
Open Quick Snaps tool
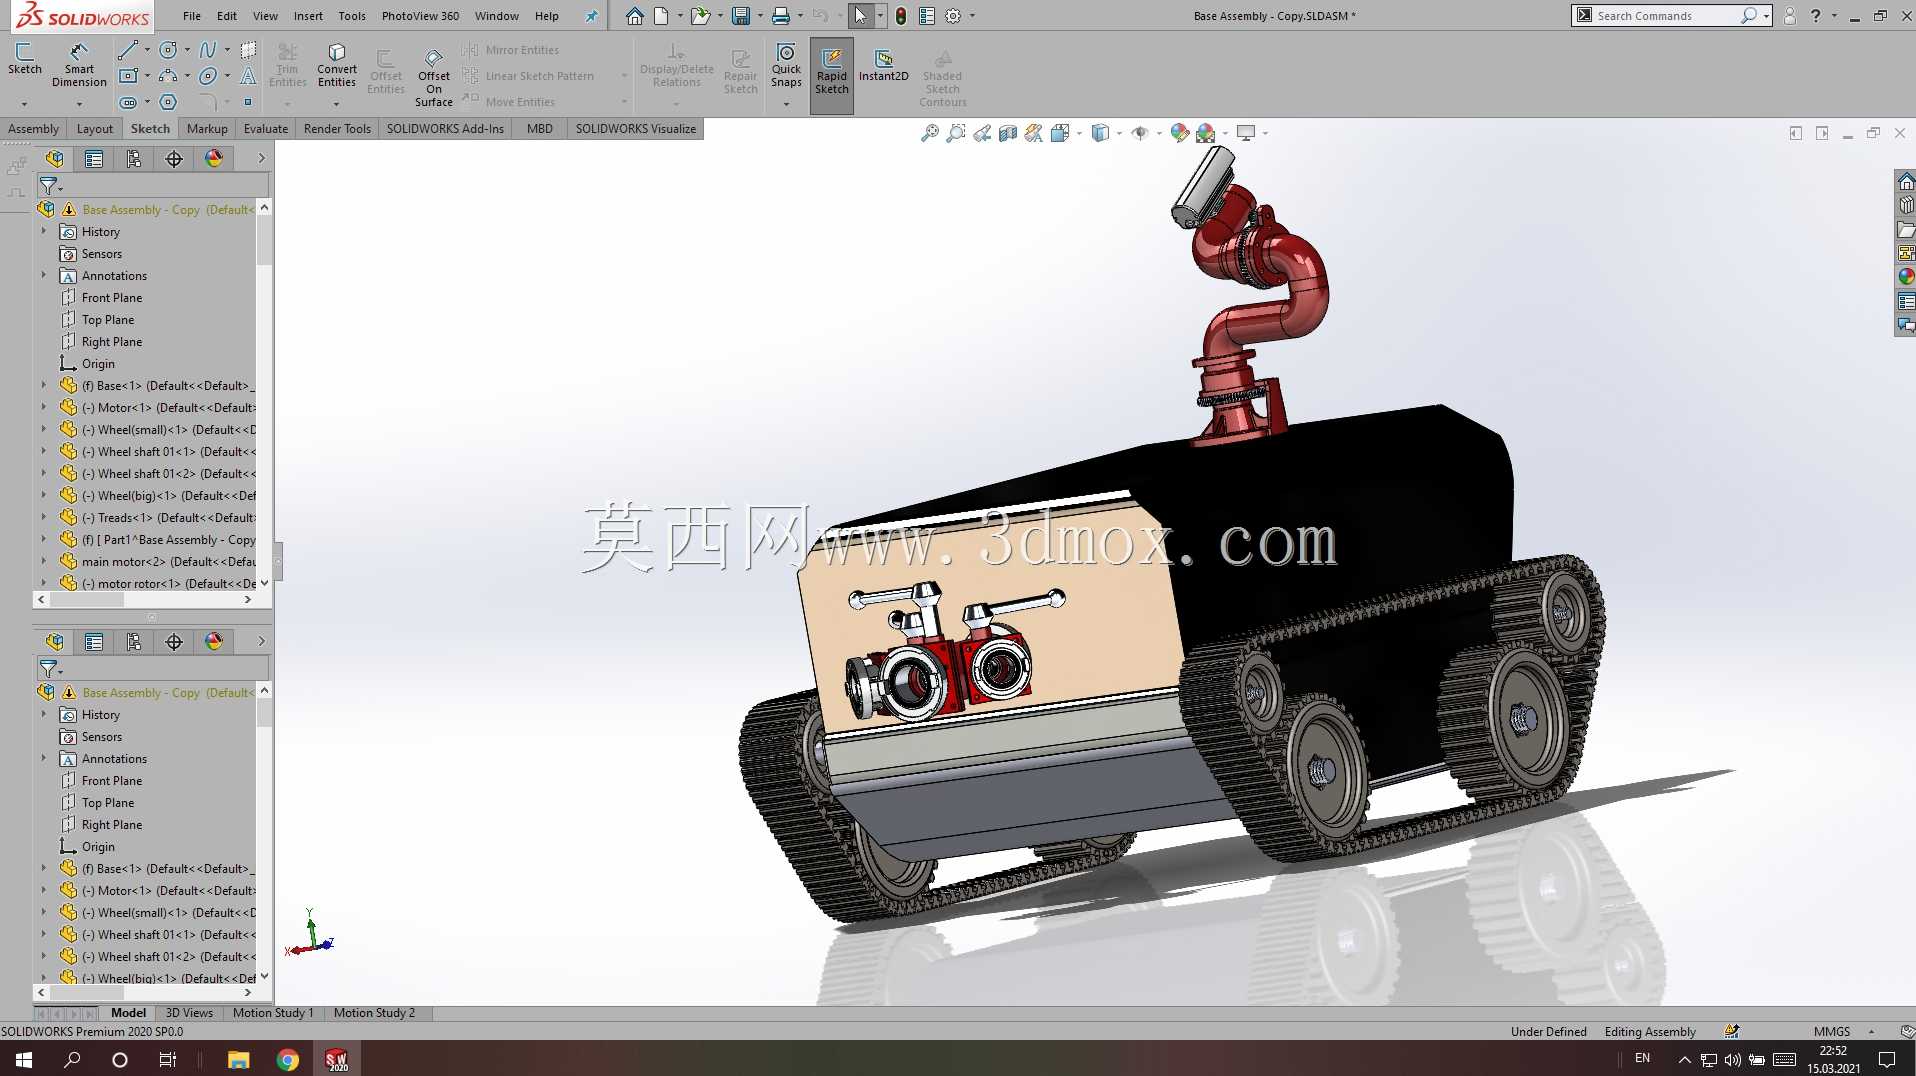pos(786,64)
